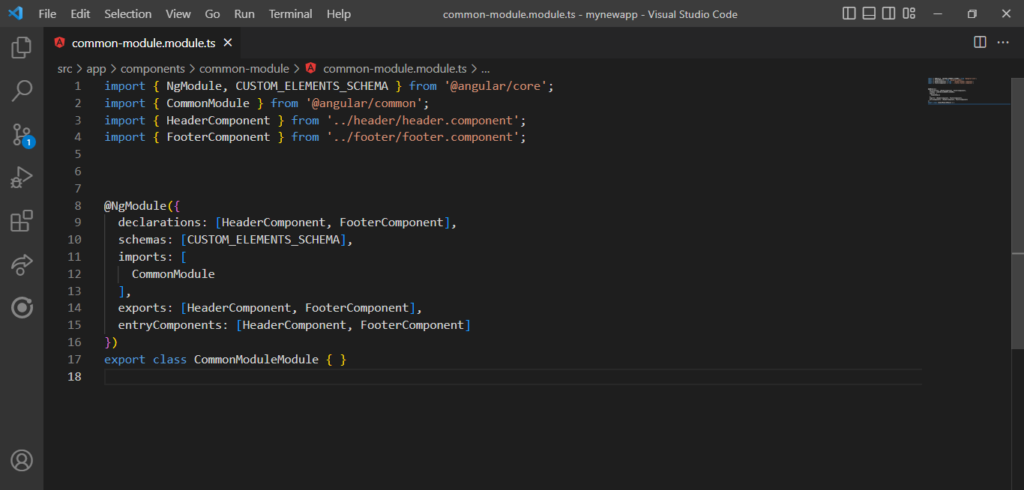Open the Explorer view in activity bar

22,48
